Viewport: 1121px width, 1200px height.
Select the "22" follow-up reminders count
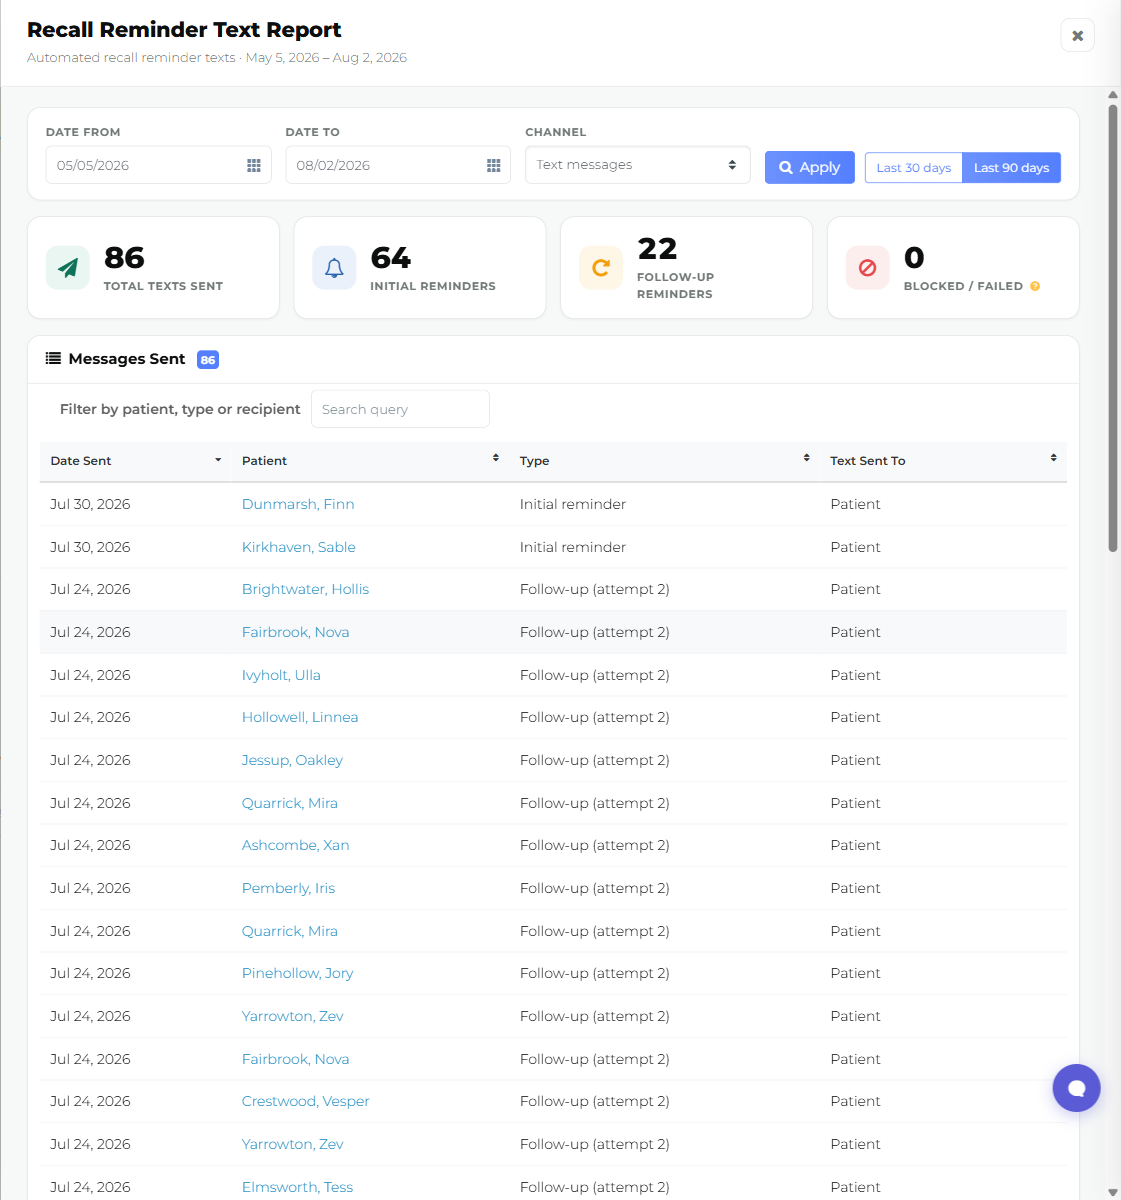(x=657, y=248)
